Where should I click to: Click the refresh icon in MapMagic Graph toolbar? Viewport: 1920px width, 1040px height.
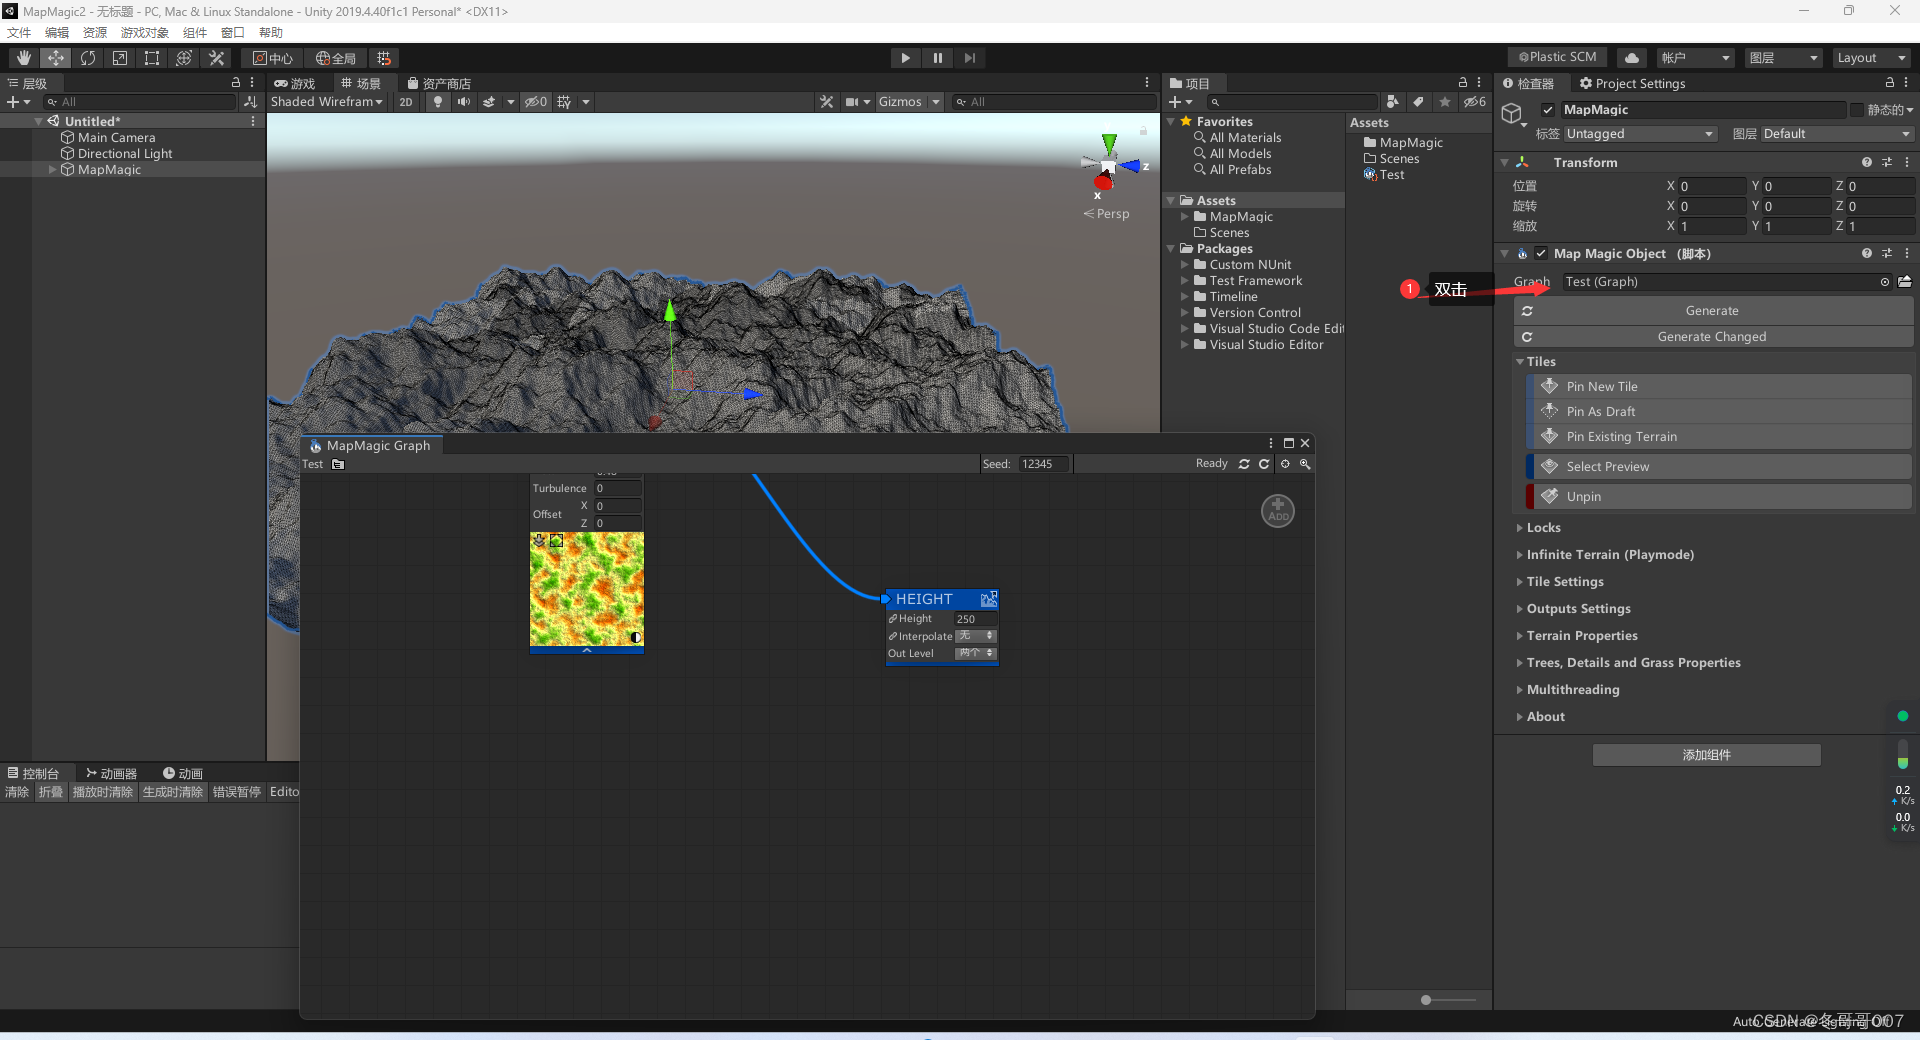pos(1244,463)
